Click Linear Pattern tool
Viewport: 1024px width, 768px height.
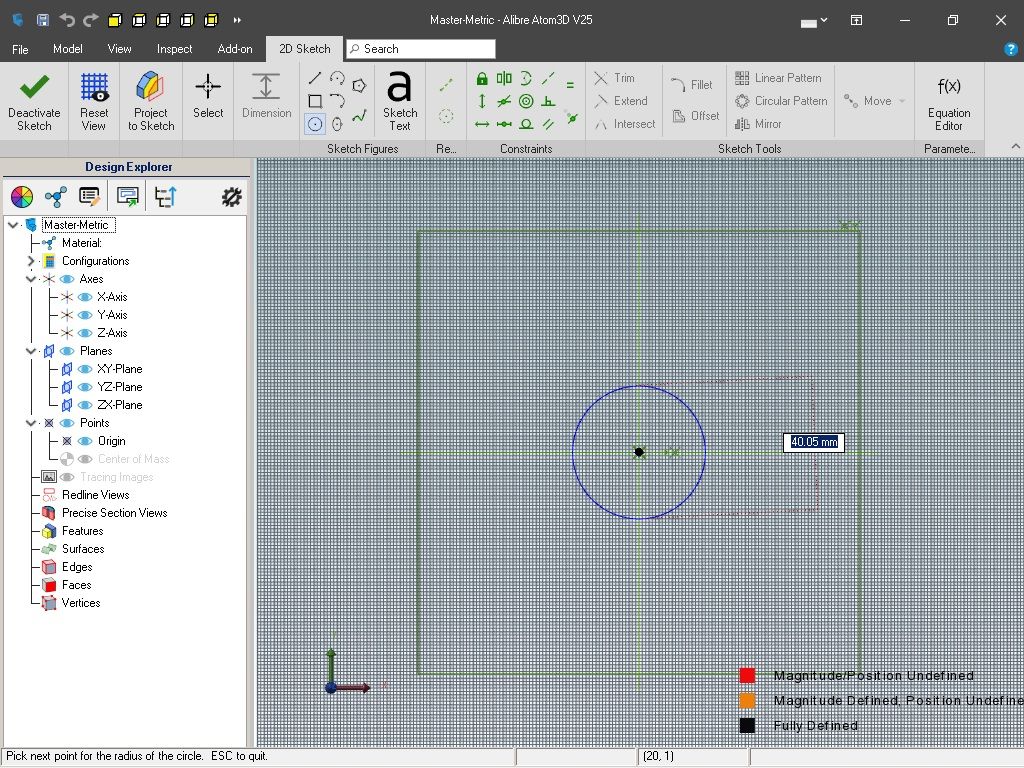coord(778,78)
